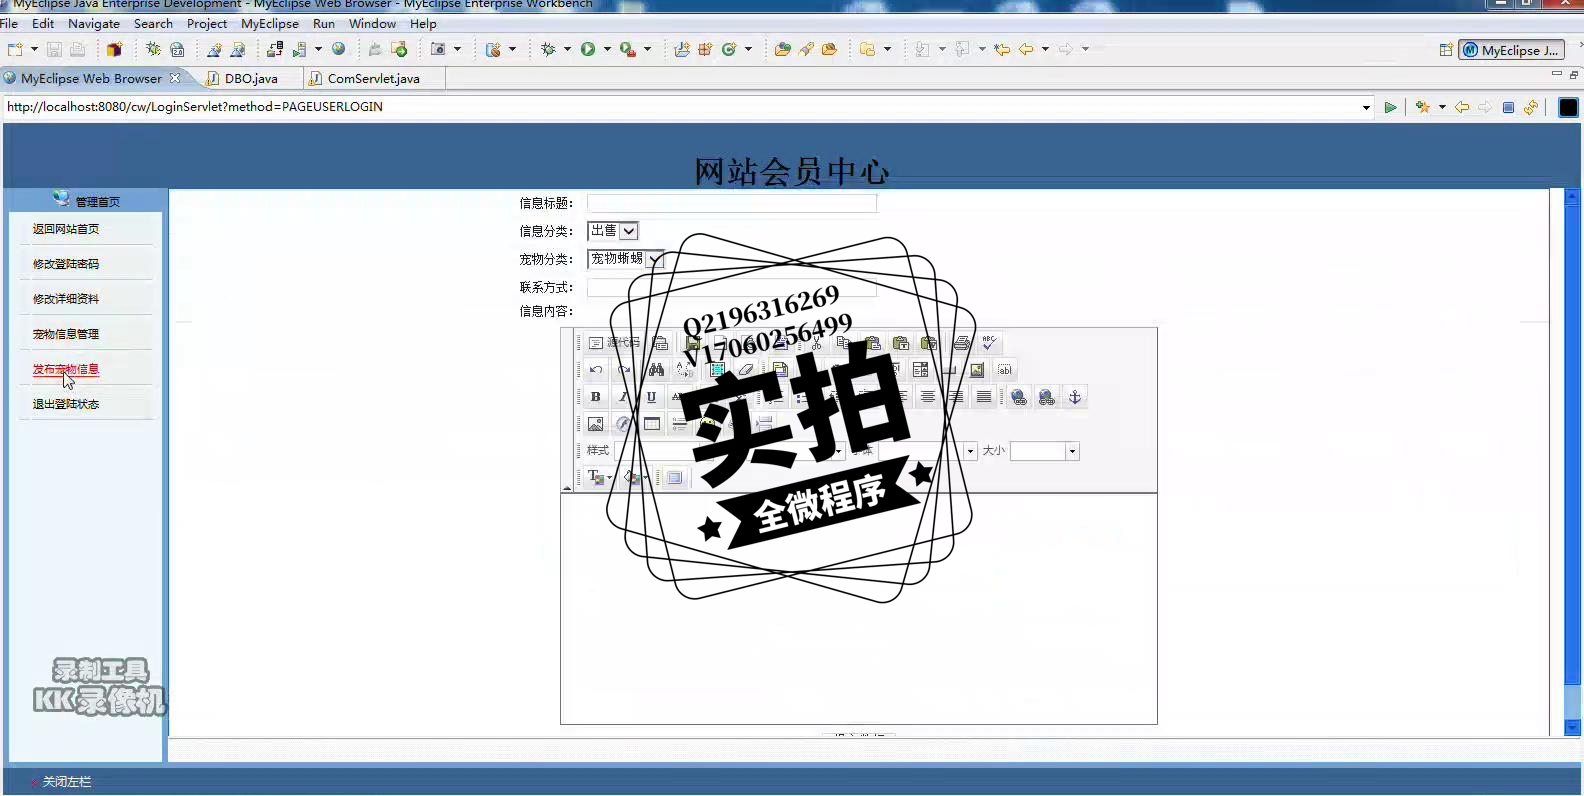This screenshot has width=1584, height=796.
Task: Apply full justify alignment in editor
Action: (984, 397)
